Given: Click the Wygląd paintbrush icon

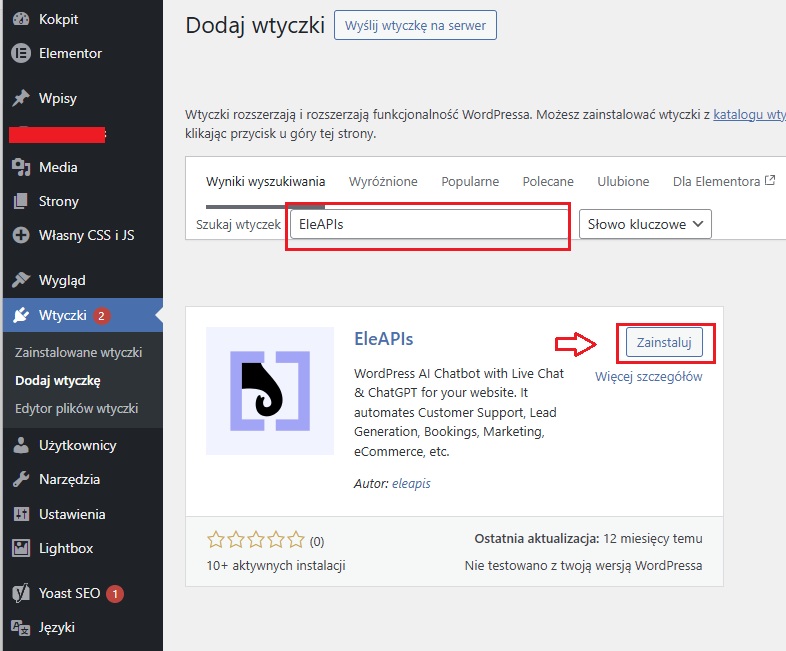Looking at the screenshot, I should tap(20, 280).
